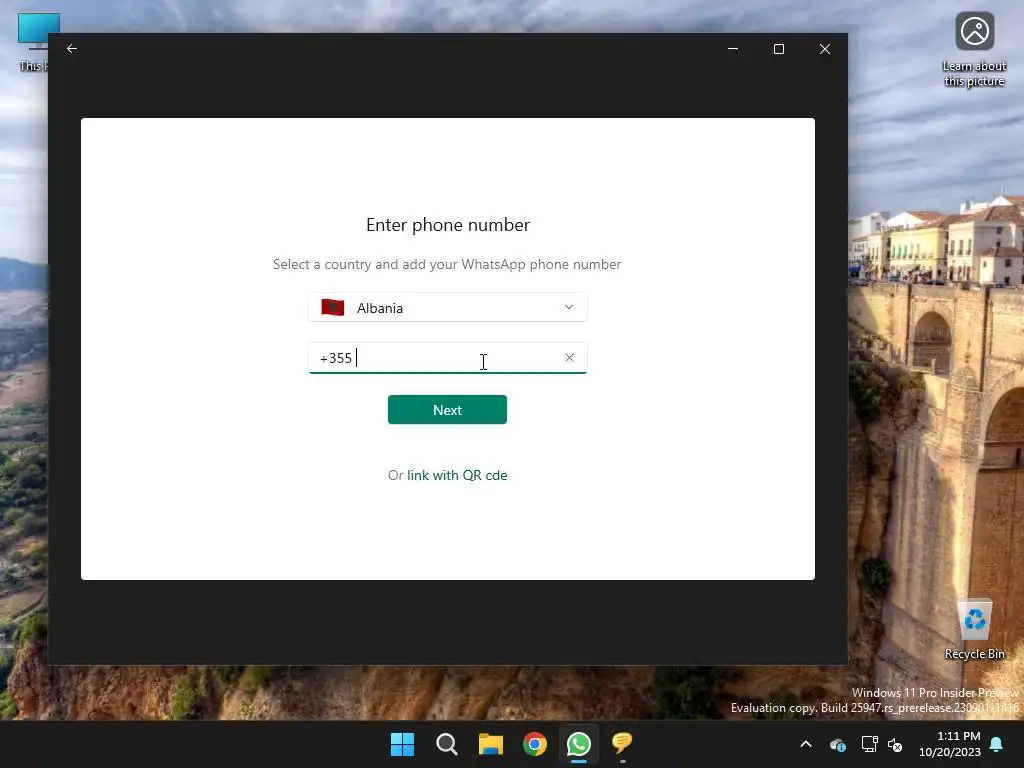Click the Select a country instruction text
1024x768 pixels.
click(447, 264)
